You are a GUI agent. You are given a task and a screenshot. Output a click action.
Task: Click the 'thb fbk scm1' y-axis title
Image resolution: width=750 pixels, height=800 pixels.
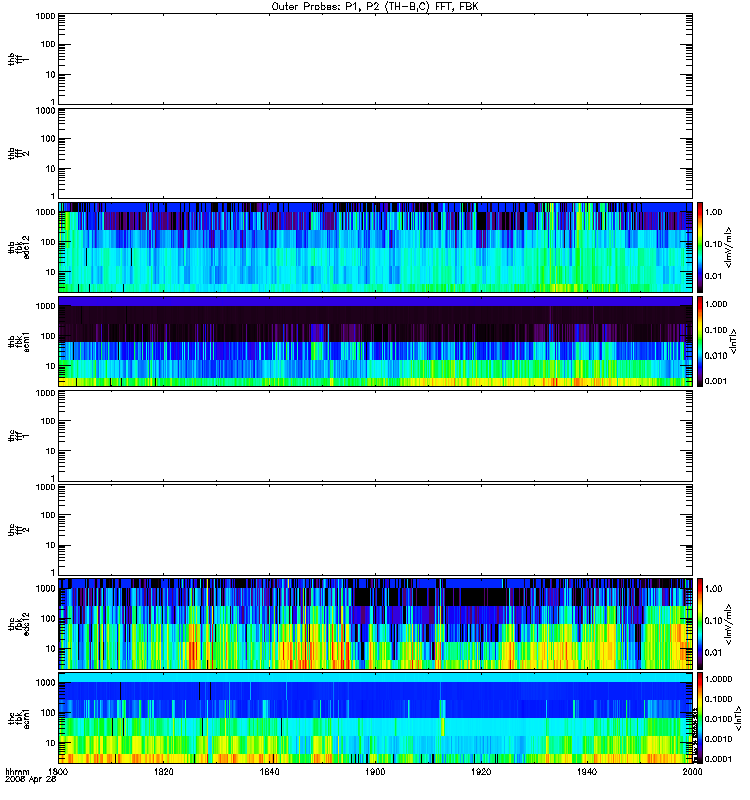[19, 341]
